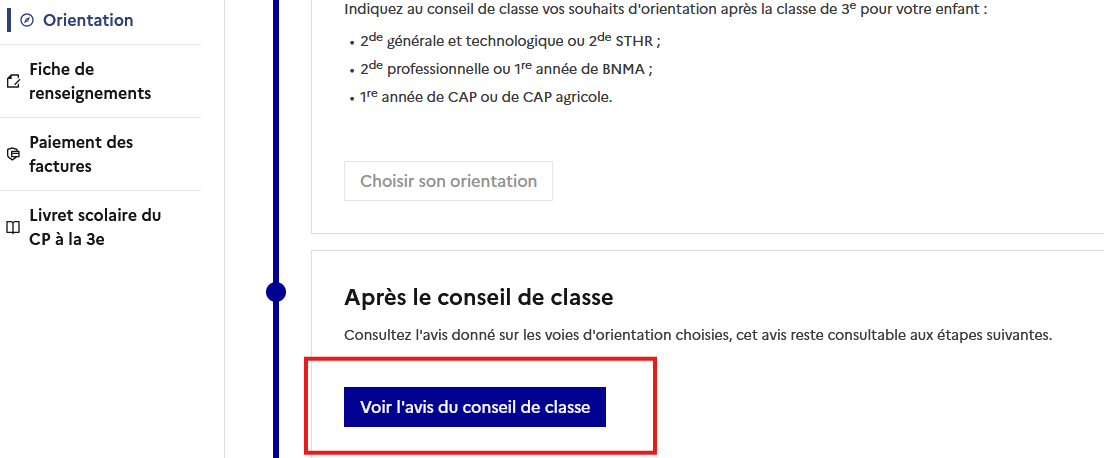Click the round timeline step marker
This screenshot has height=458, width=1104.
[276, 292]
